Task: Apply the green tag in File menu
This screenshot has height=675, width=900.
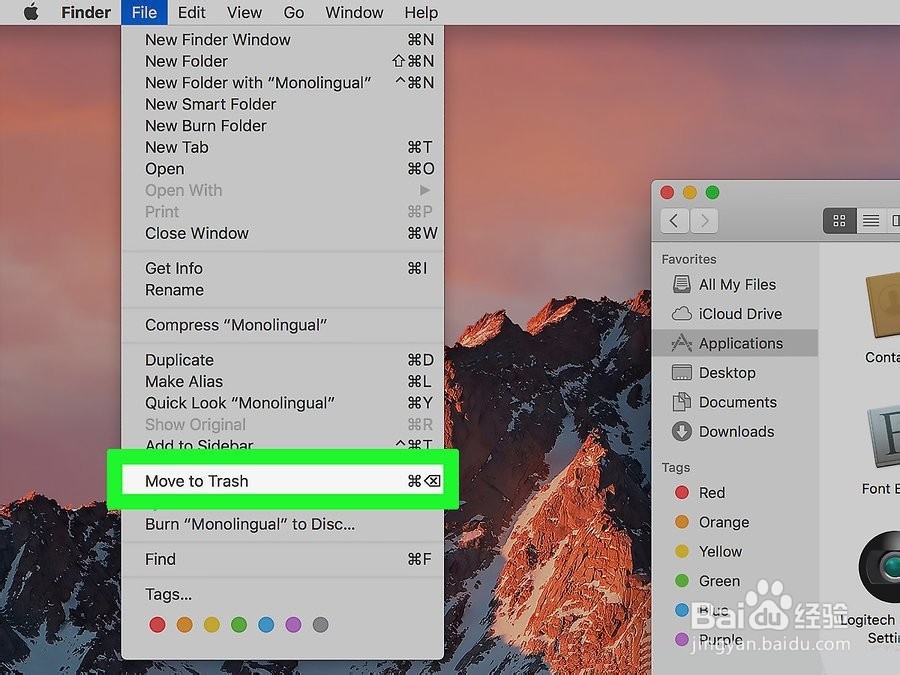Action: click(239, 624)
